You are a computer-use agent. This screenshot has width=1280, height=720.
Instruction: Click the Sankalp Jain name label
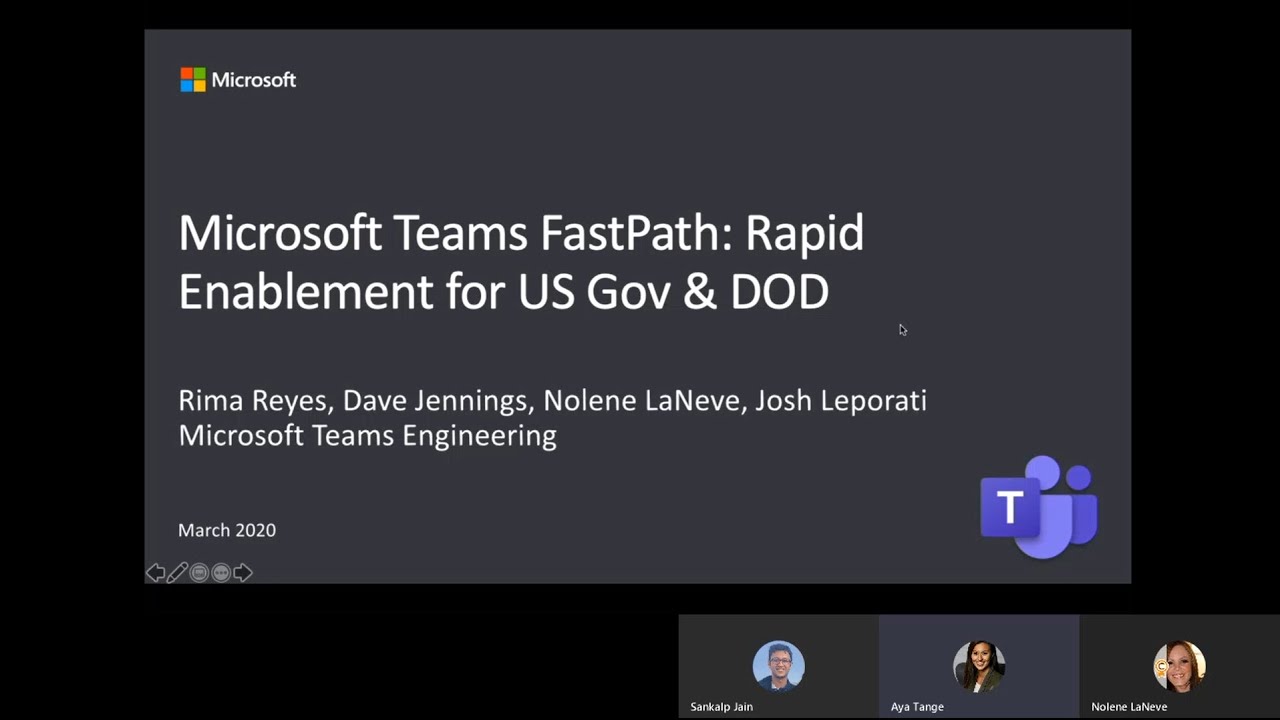point(721,707)
